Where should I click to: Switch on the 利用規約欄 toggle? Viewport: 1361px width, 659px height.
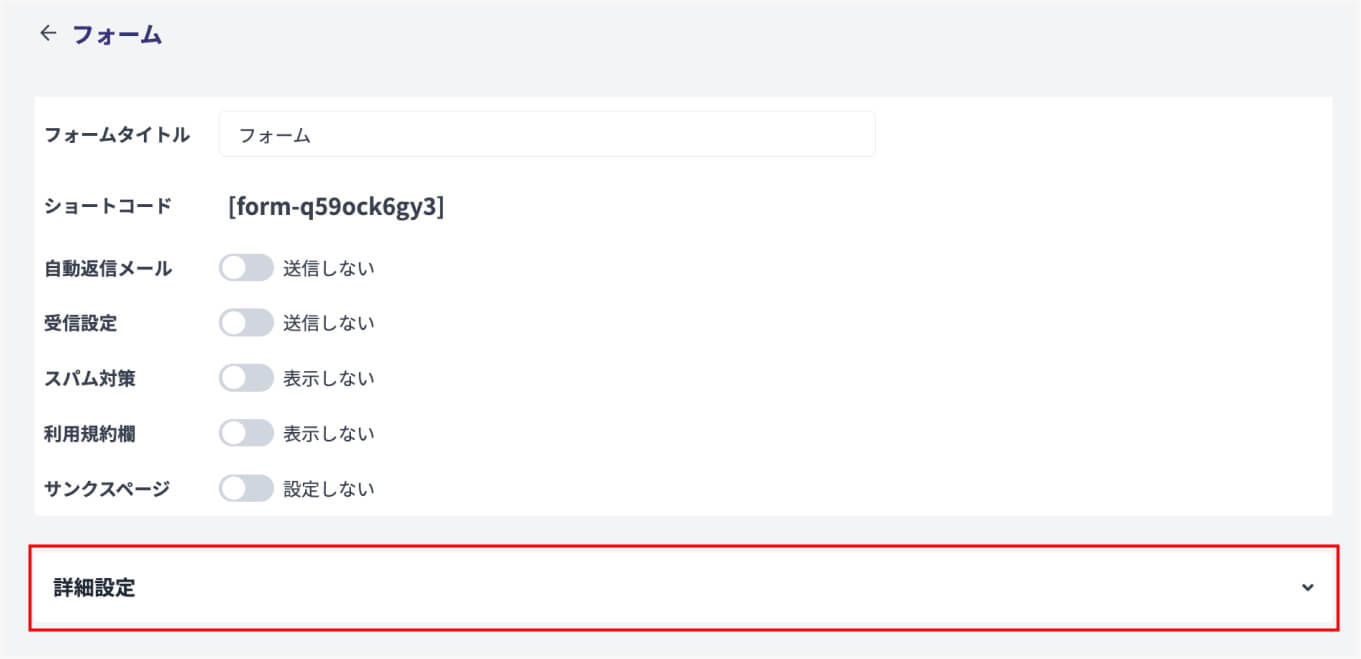coord(246,433)
